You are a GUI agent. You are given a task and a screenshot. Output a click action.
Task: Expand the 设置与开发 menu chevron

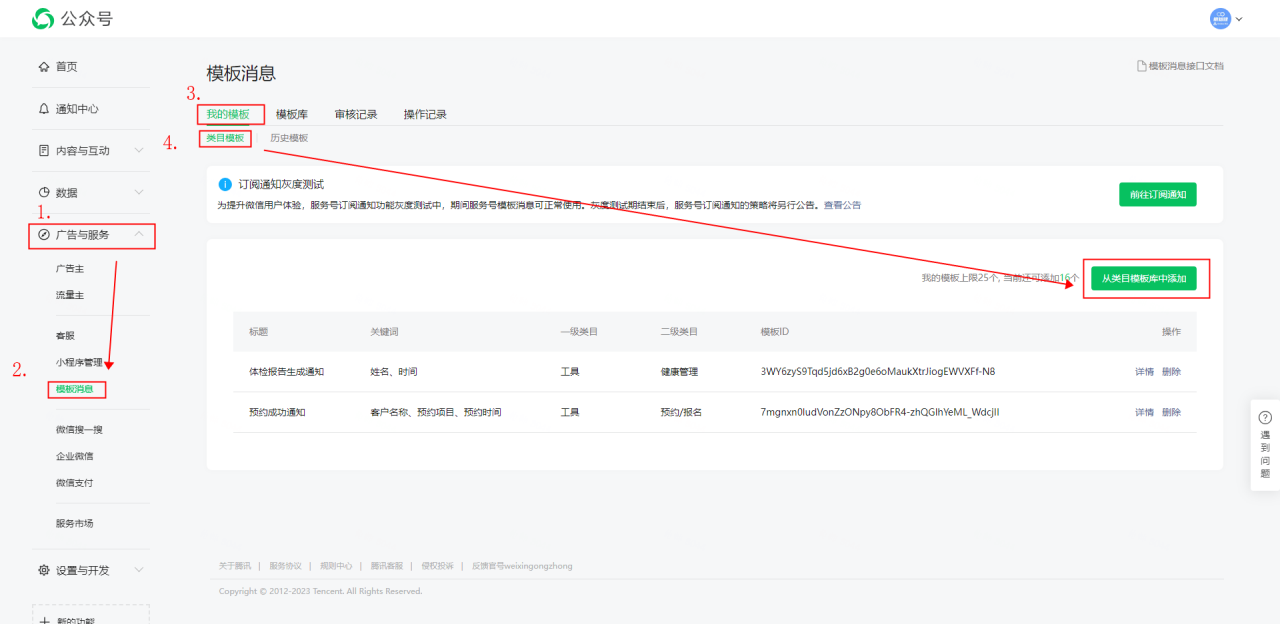(139, 570)
